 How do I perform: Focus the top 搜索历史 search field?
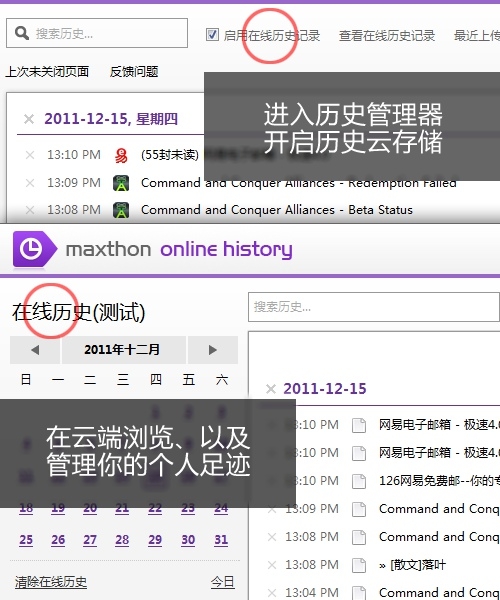pyautogui.click(x=97, y=33)
